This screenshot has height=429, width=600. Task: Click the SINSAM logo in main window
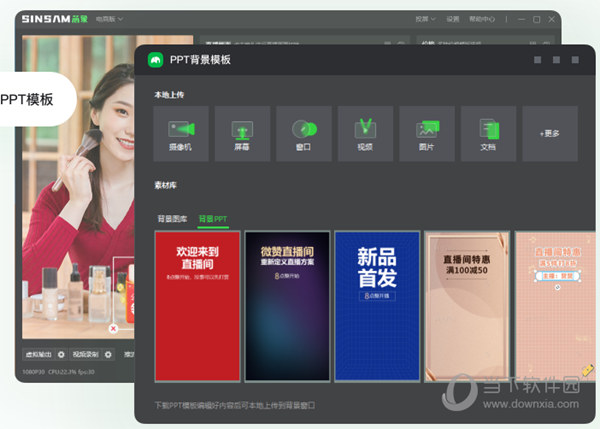click(55, 19)
